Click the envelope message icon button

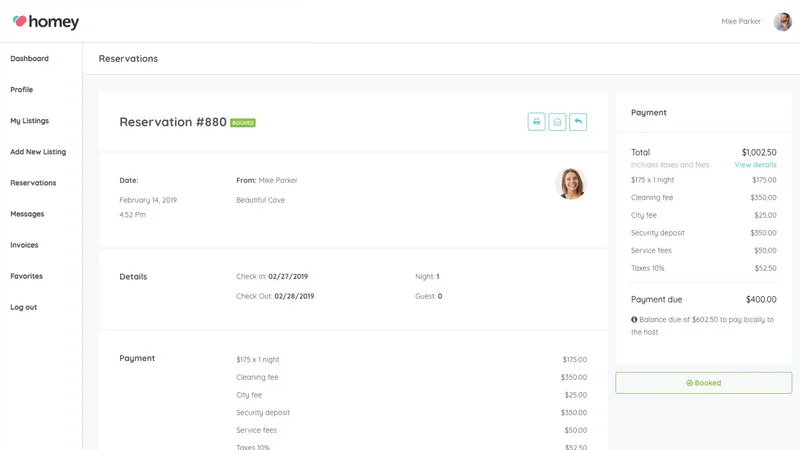[x=557, y=122]
